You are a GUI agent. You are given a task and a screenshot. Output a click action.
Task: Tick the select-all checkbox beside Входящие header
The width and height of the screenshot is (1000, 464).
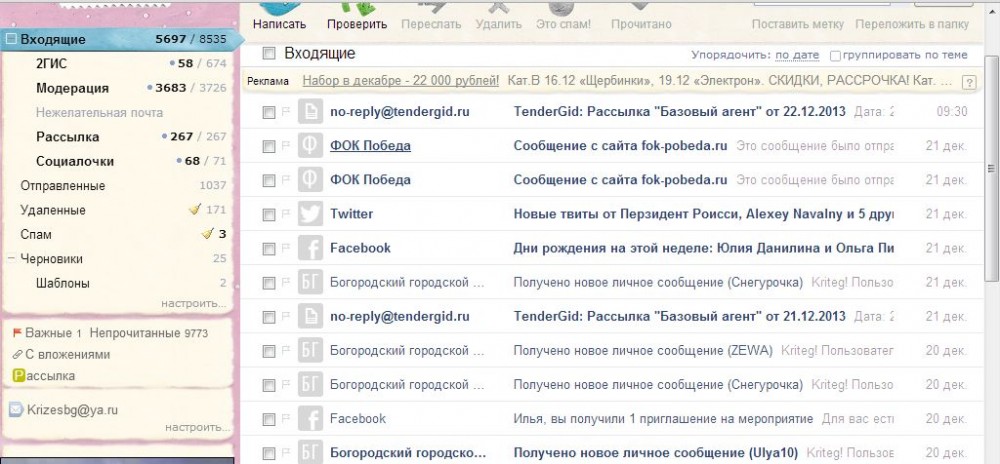pyautogui.click(x=268, y=54)
